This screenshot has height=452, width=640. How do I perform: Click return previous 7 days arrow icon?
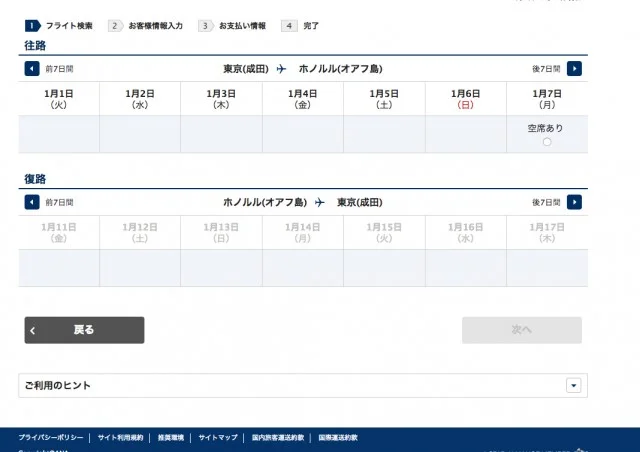pos(32,202)
